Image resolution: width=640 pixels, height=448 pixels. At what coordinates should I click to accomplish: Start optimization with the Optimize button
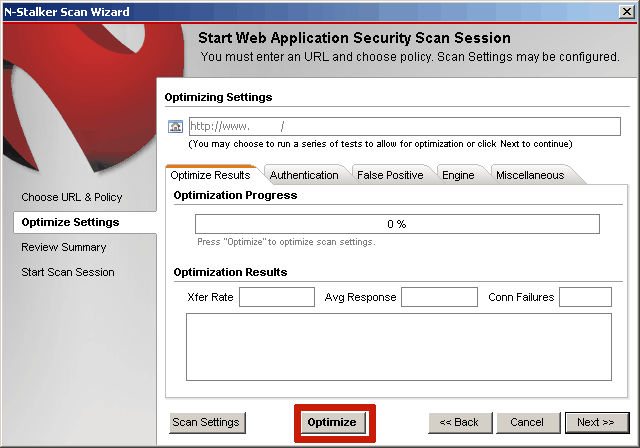332,422
